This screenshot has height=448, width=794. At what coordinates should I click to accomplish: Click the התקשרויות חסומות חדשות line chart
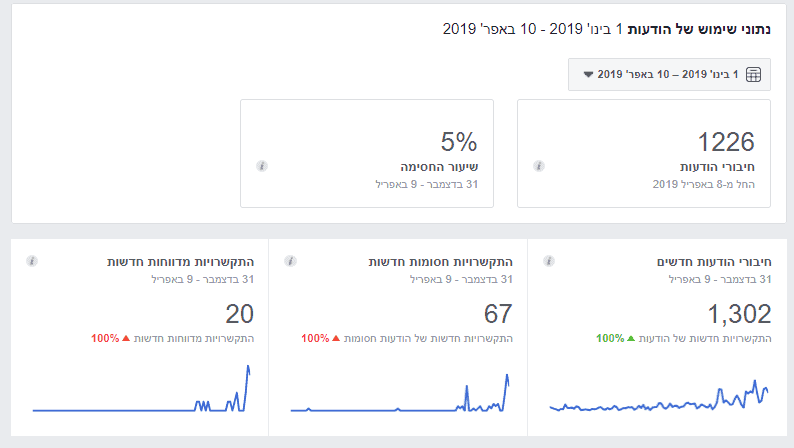click(400, 397)
